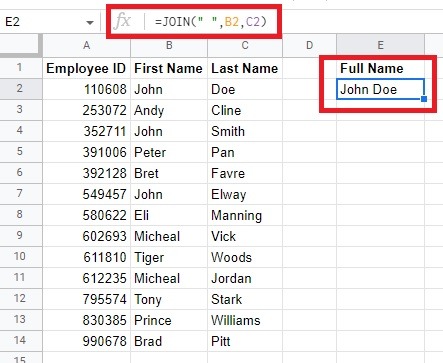Select row 11 header
Image resolution: width=443 pixels, height=363 pixels.
coord(21,278)
